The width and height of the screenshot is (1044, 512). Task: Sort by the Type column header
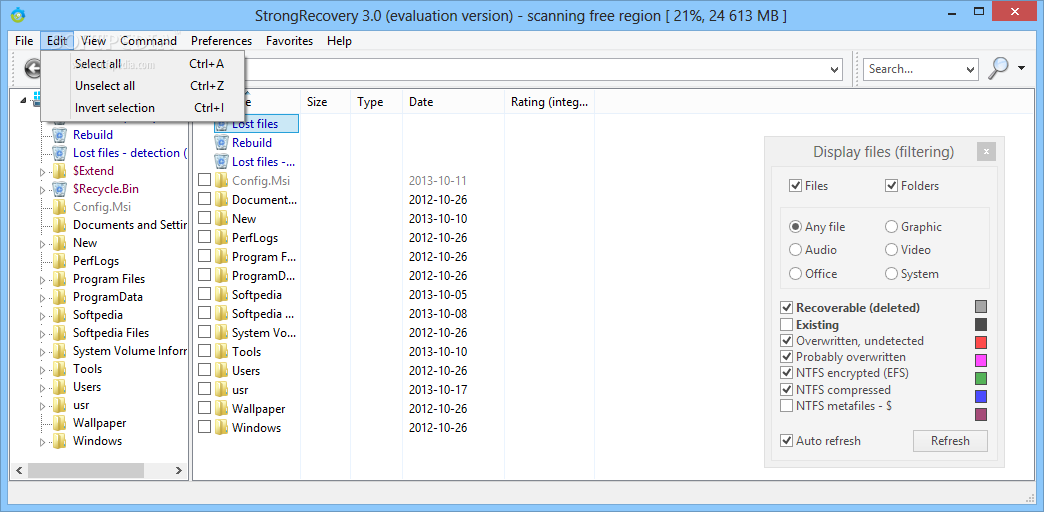[376, 102]
